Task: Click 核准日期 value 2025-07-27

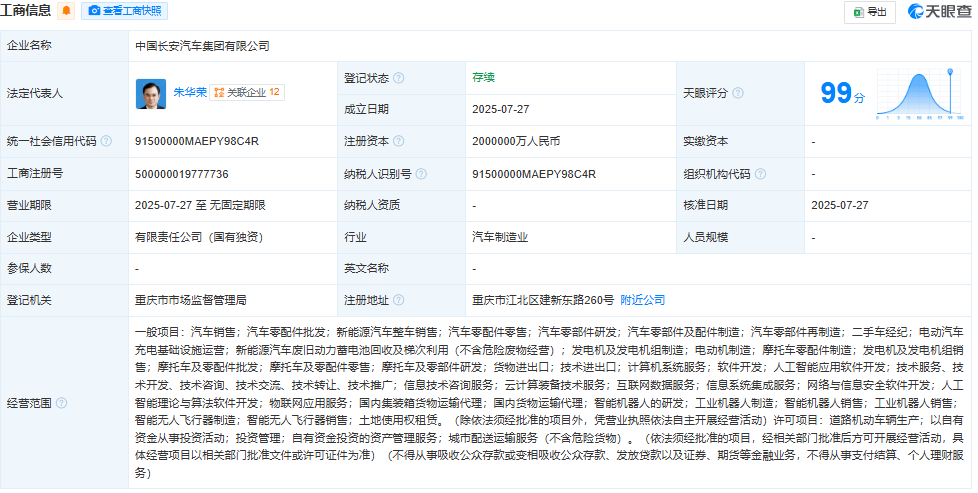Action: click(x=840, y=205)
